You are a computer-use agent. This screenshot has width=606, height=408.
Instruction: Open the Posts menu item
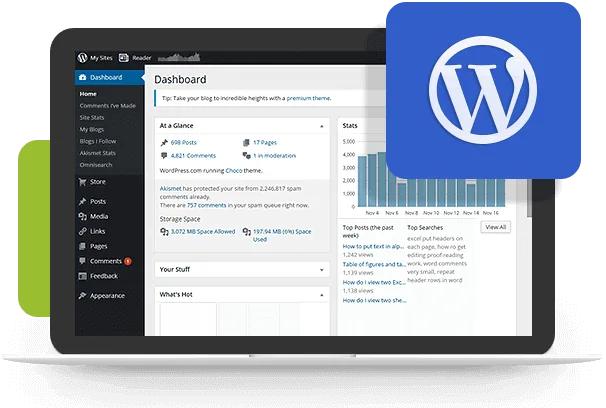tap(98, 201)
